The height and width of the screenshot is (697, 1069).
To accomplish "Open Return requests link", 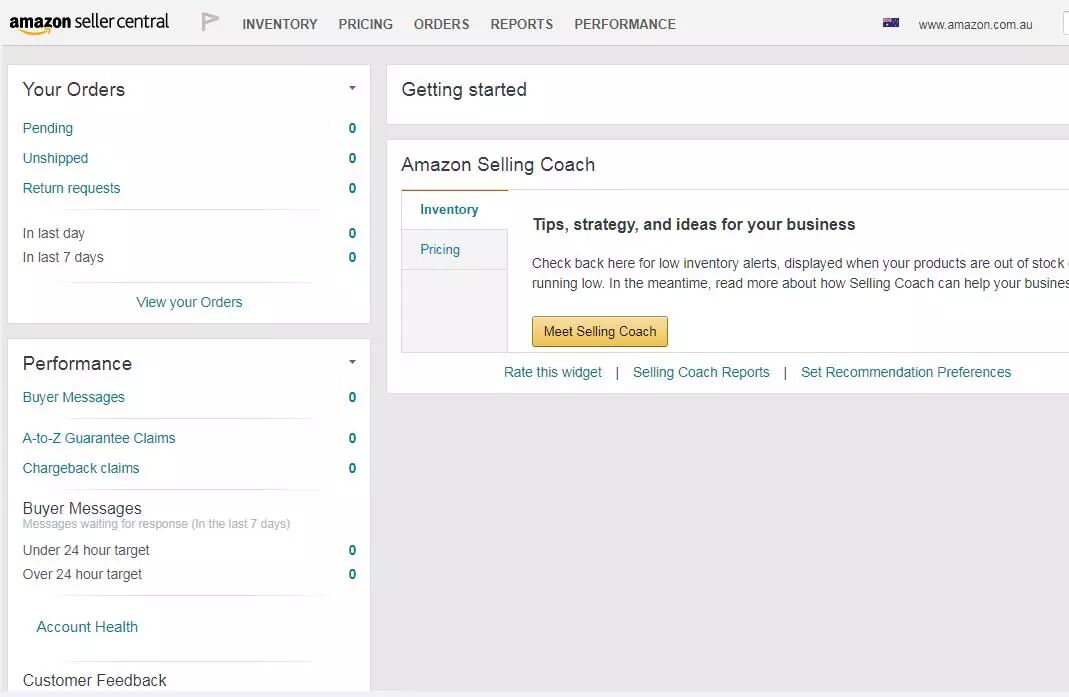I will [71, 188].
